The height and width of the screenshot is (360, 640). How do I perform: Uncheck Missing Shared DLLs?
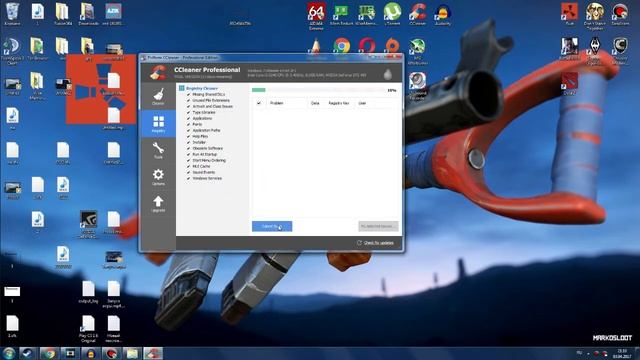point(189,94)
